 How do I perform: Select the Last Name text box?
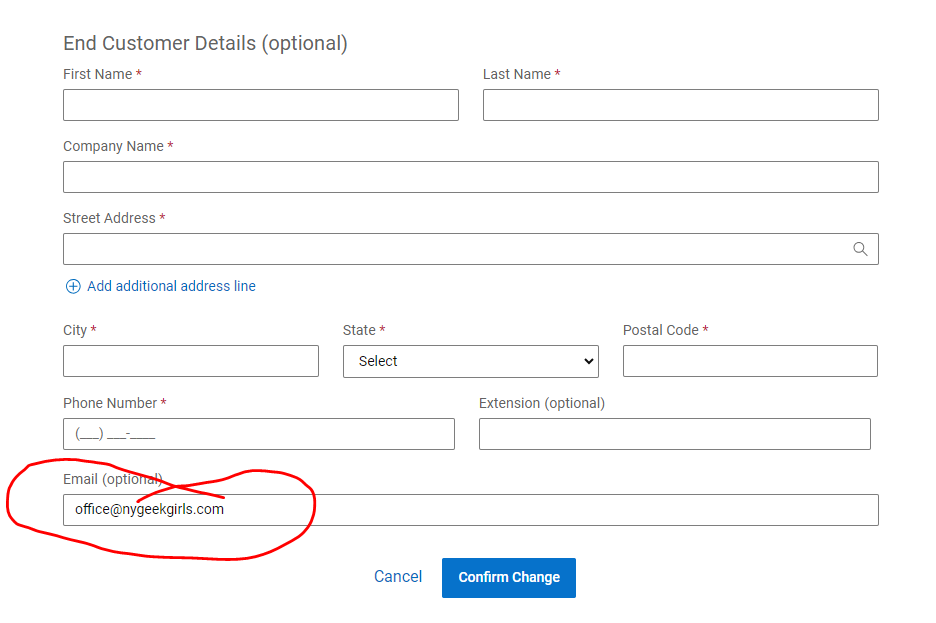click(x=680, y=105)
